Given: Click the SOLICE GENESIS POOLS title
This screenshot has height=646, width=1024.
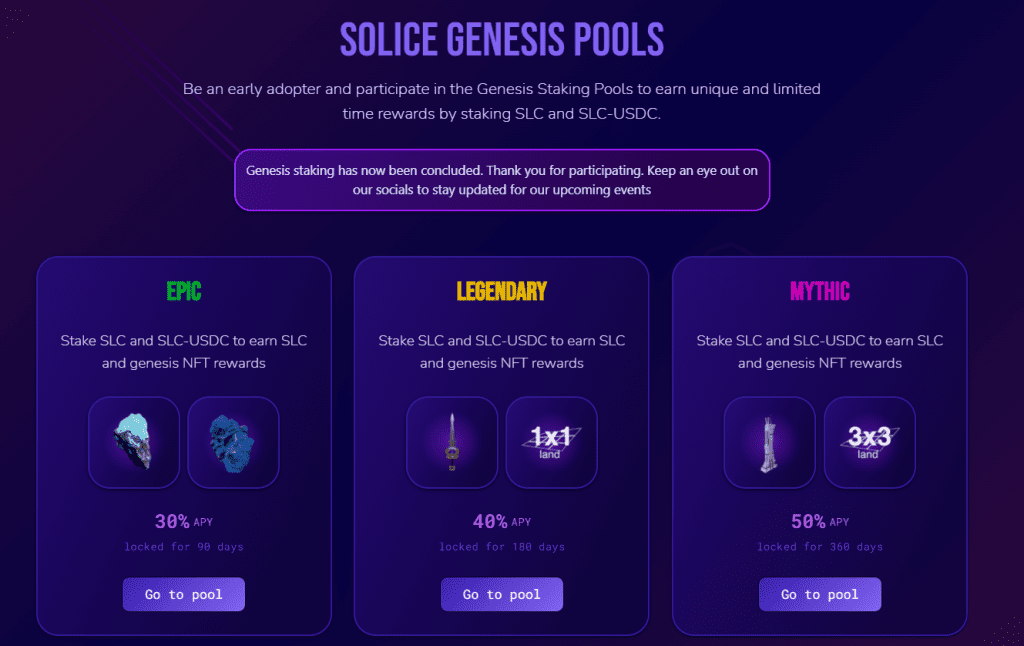Looking at the screenshot, I should pyautogui.click(x=501, y=39).
